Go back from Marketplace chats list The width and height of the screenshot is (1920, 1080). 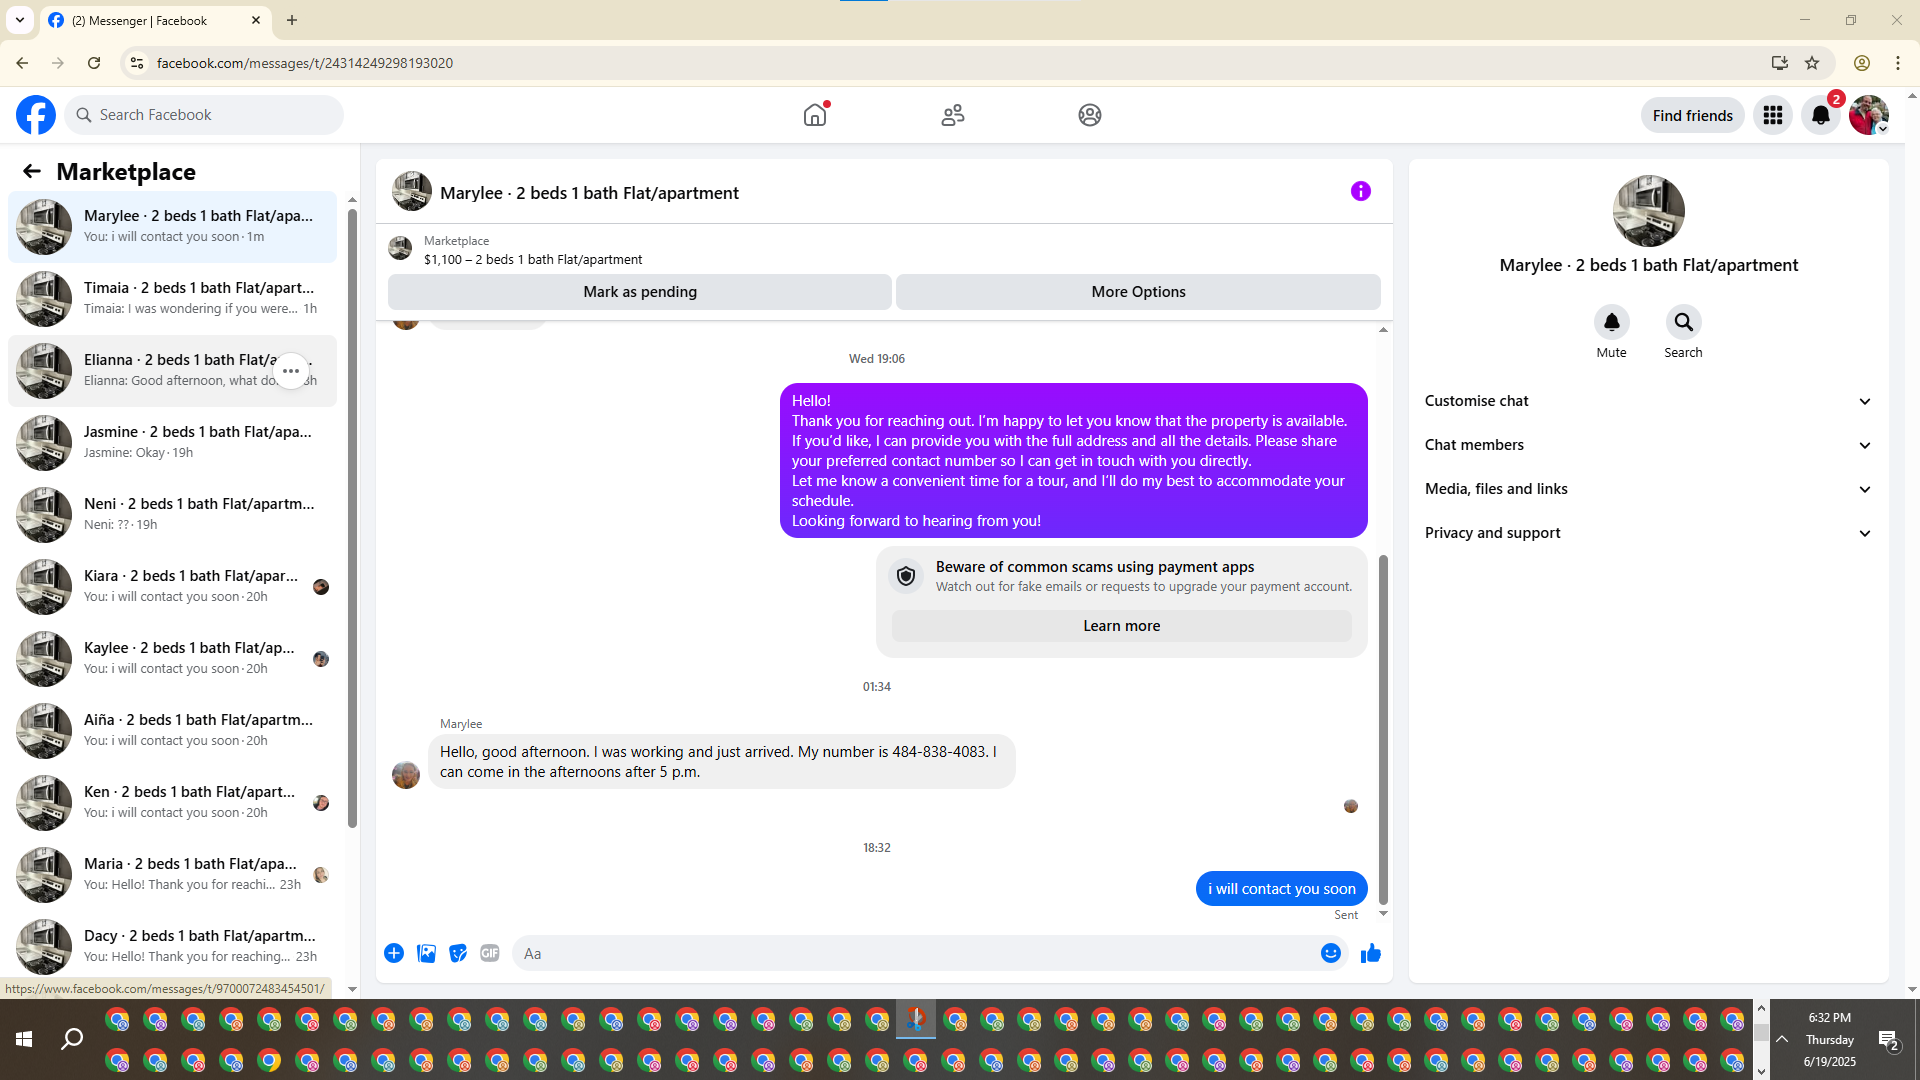coord(32,171)
